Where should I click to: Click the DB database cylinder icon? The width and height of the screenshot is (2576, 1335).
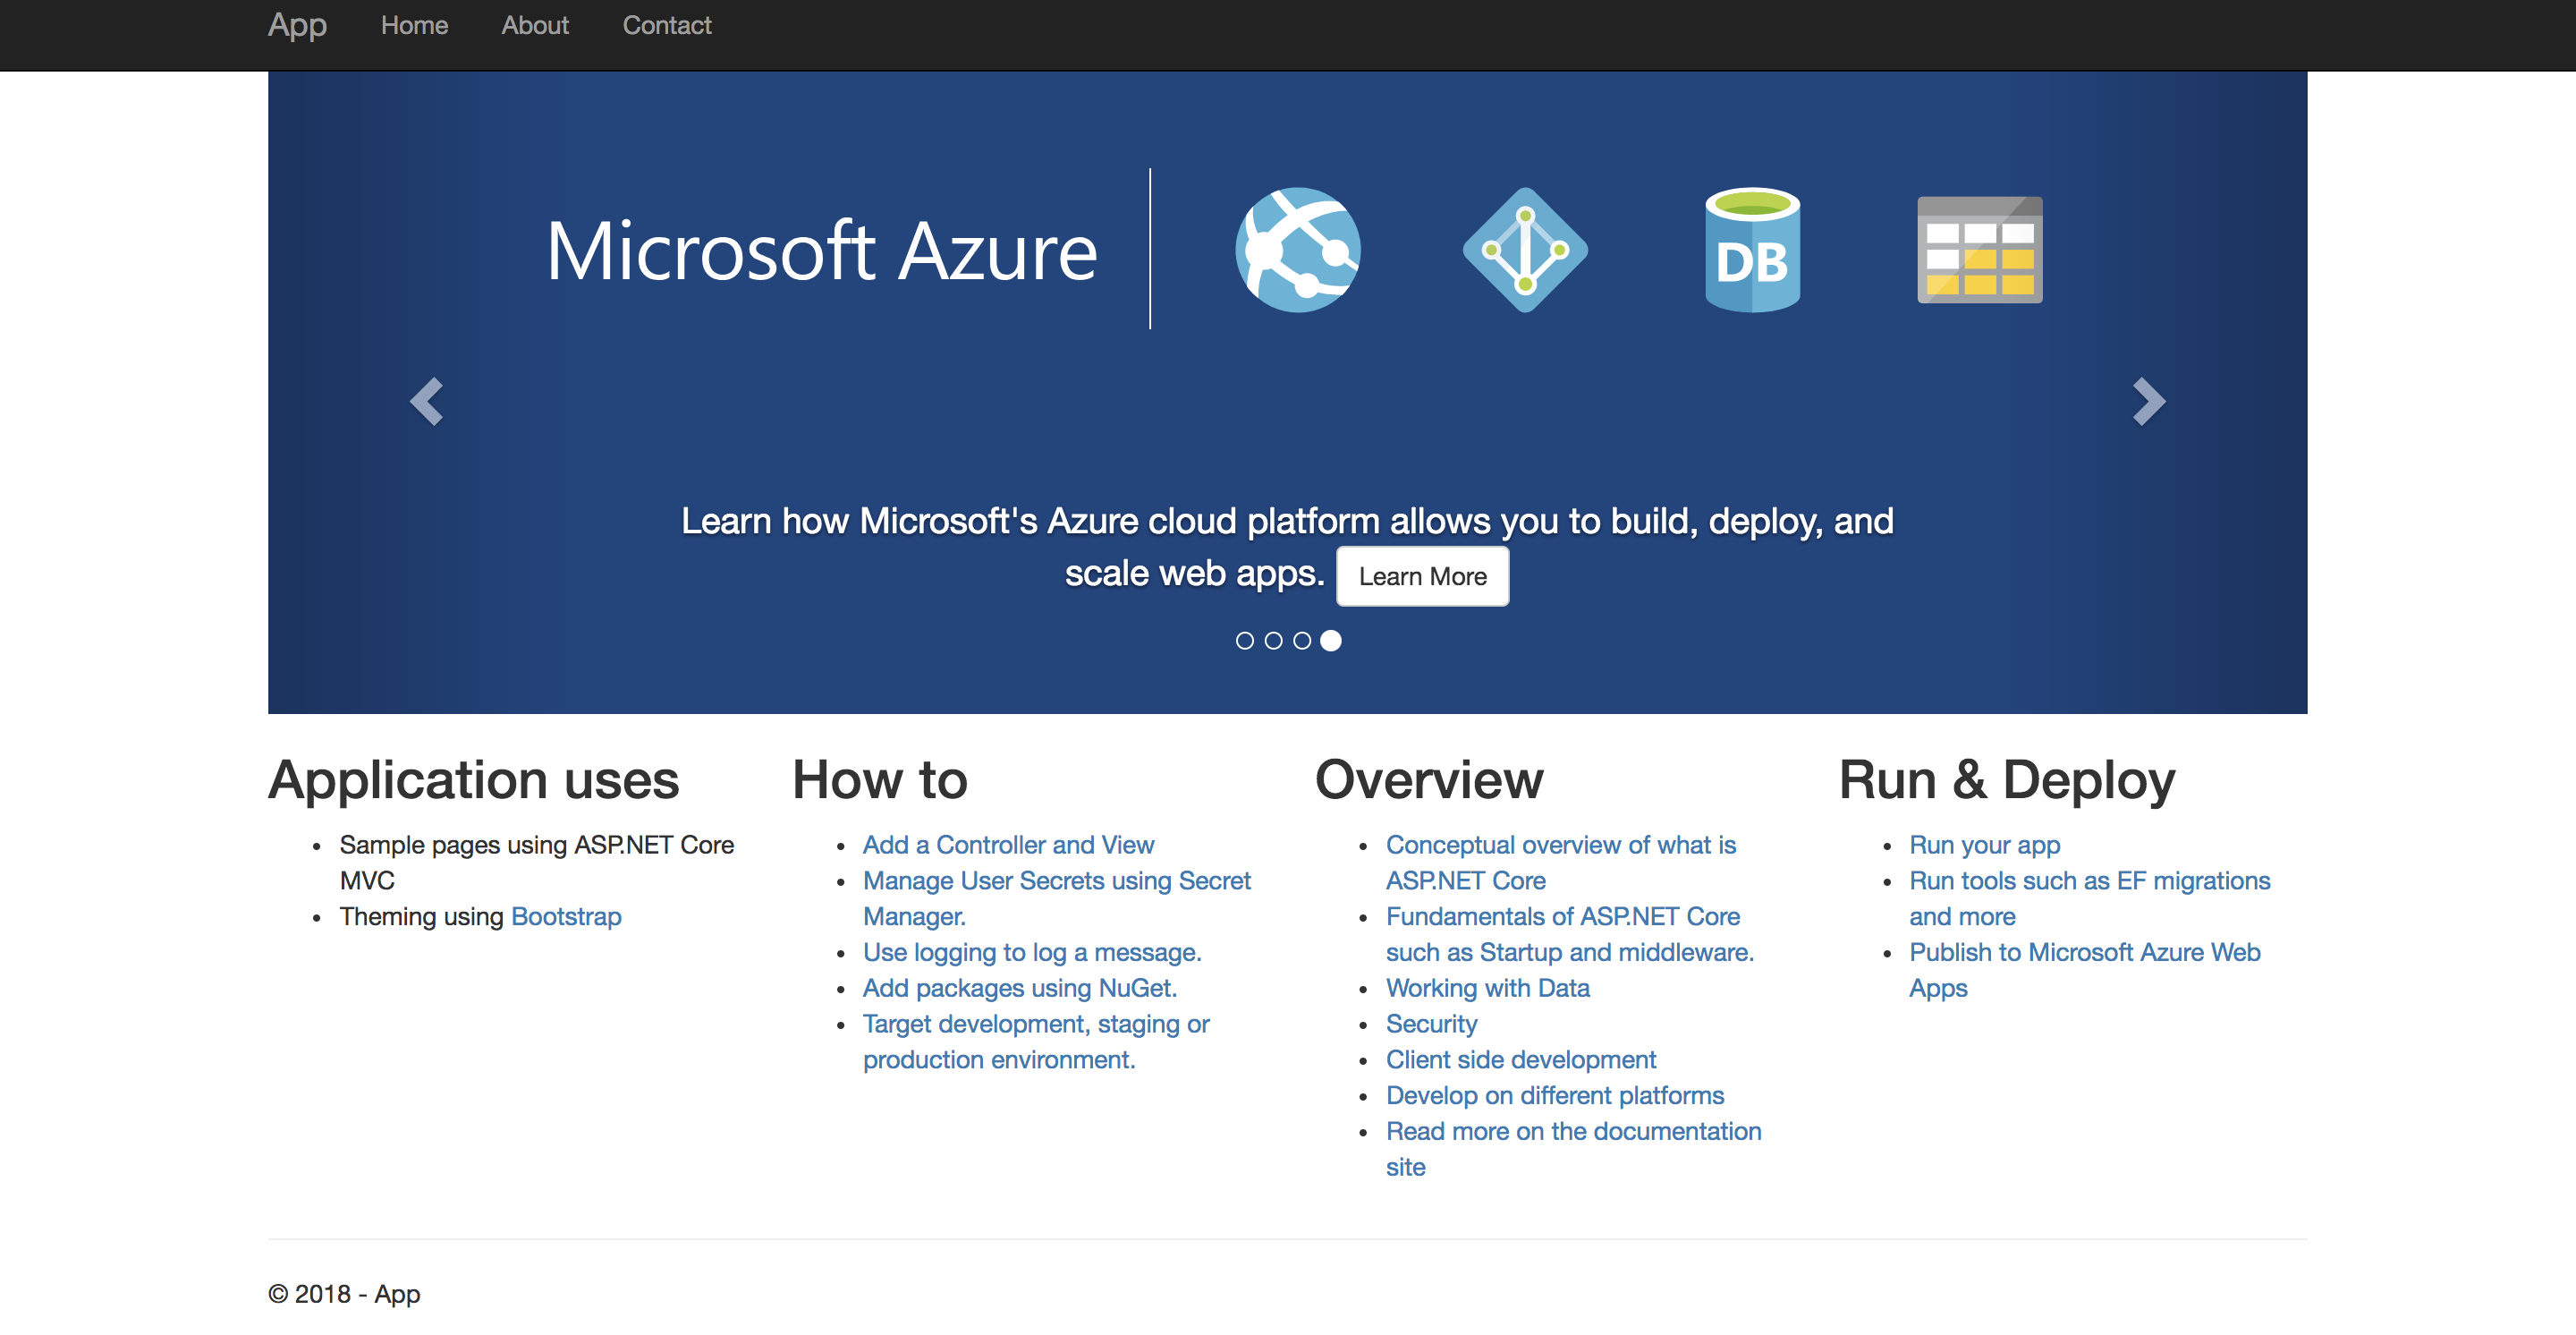pos(1752,250)
